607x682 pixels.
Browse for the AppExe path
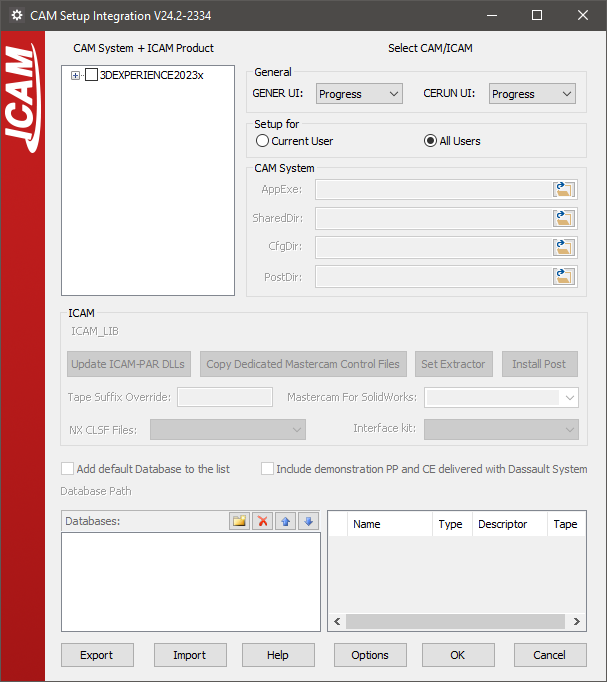coord(564,190)
